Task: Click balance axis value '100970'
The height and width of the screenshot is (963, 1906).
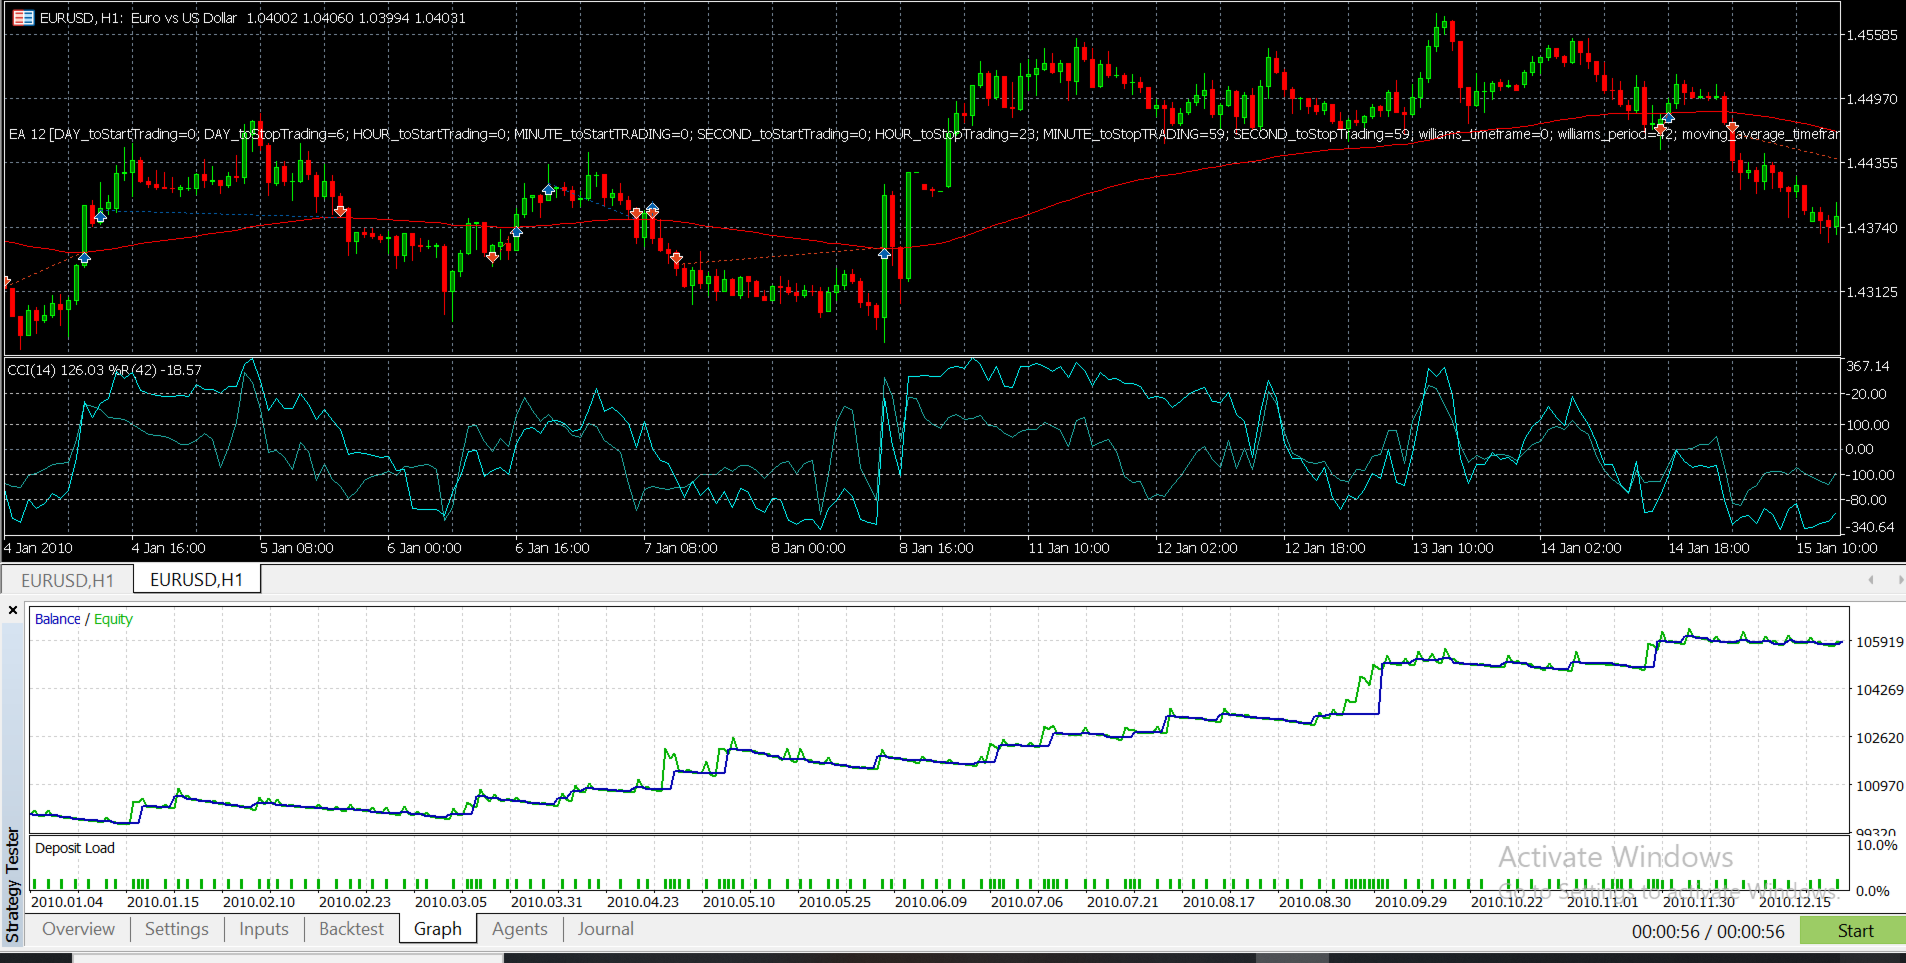Action: (1880, 786)
